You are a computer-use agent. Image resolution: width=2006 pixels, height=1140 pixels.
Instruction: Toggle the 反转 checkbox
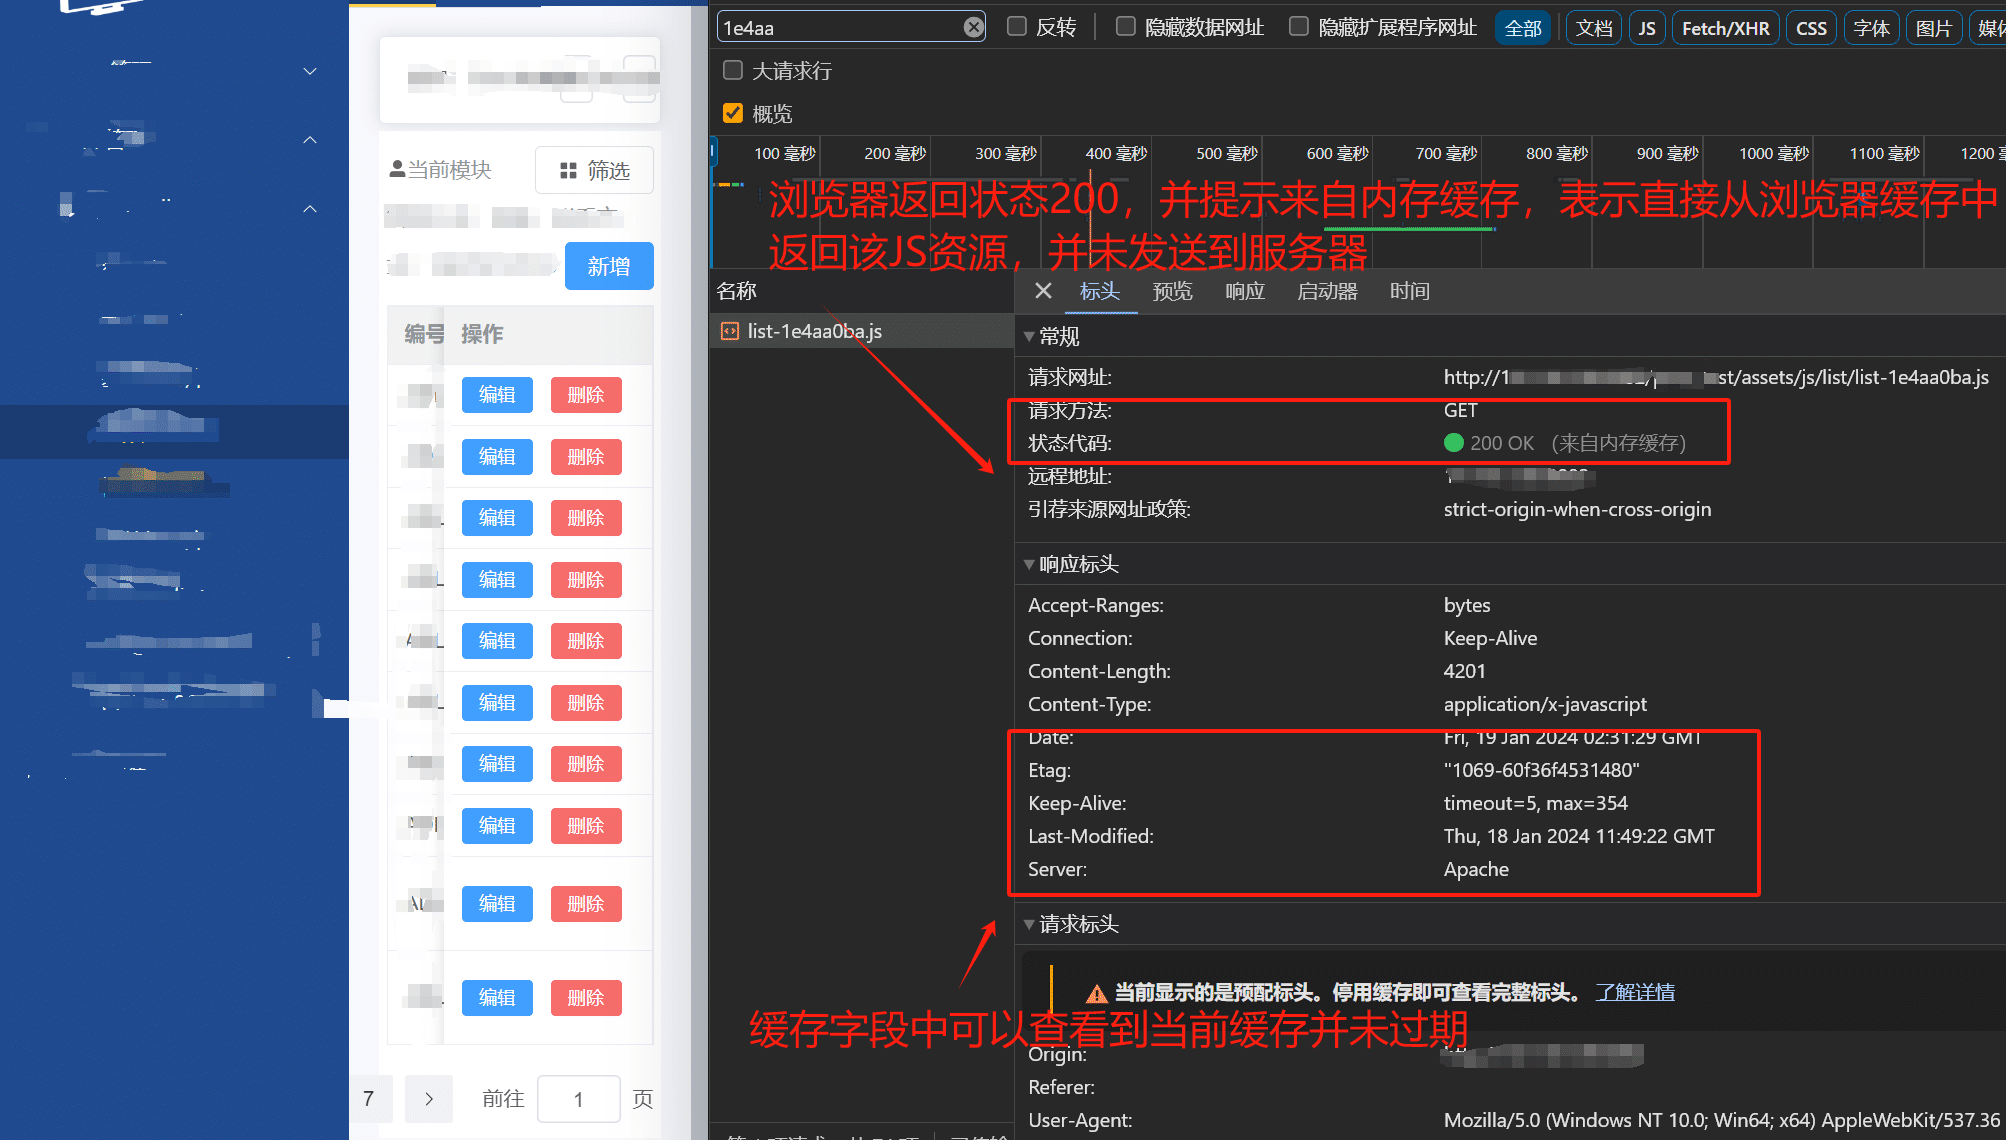(1017, 27)
